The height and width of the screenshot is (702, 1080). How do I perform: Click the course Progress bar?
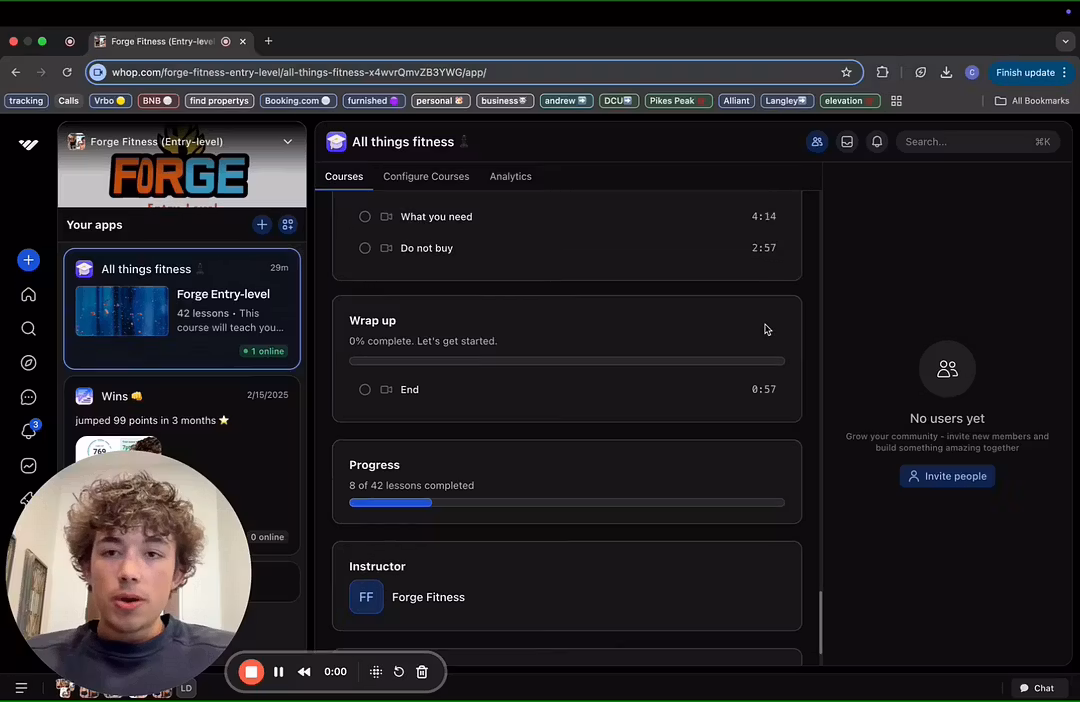566,503
